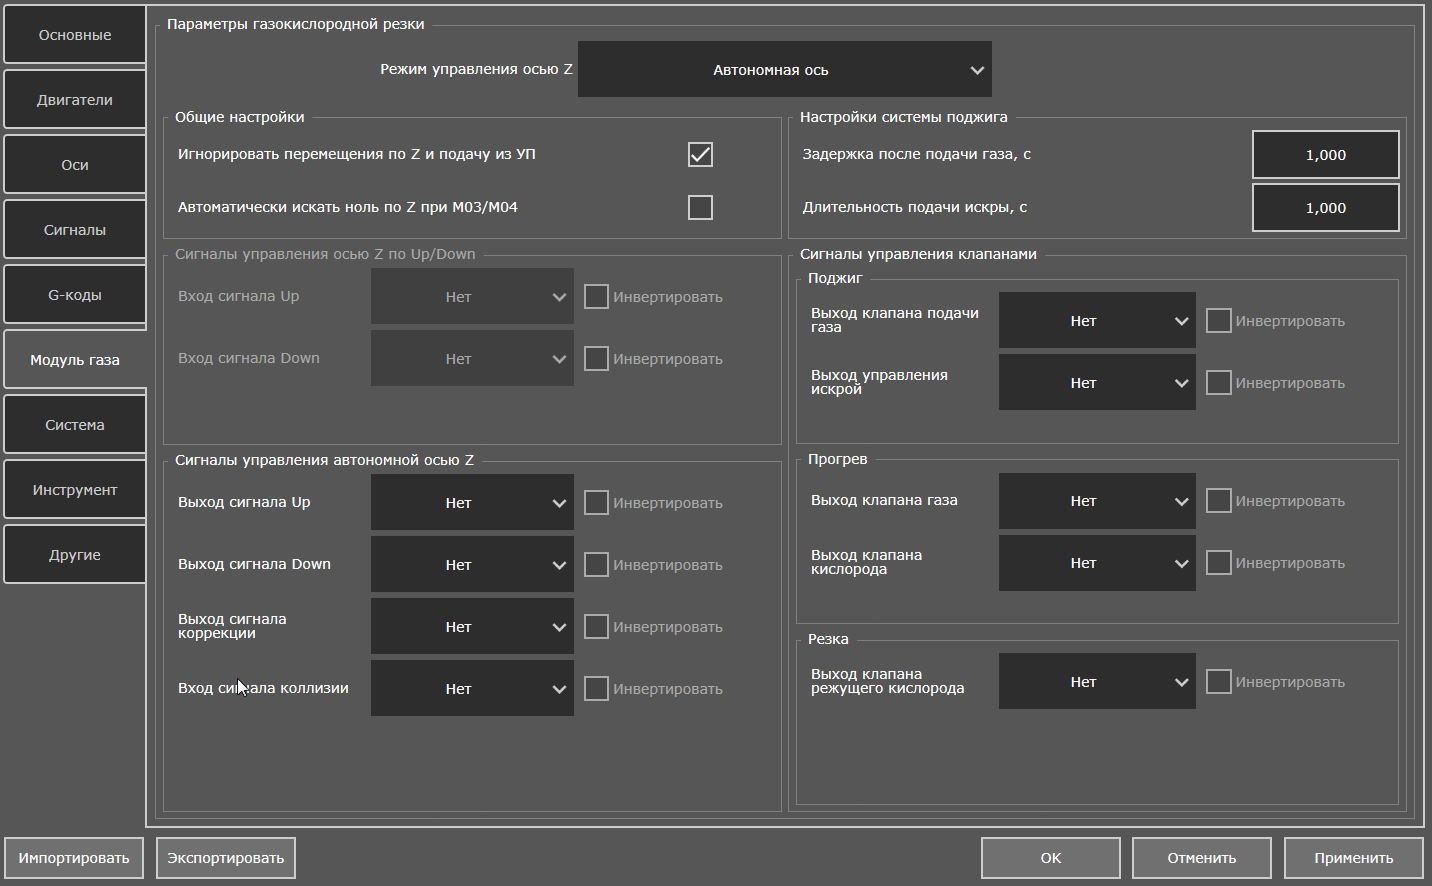The image size is (1432, 886).
Task: Open the Выход управления искрой dropdown
Action: pos(1097,382)
